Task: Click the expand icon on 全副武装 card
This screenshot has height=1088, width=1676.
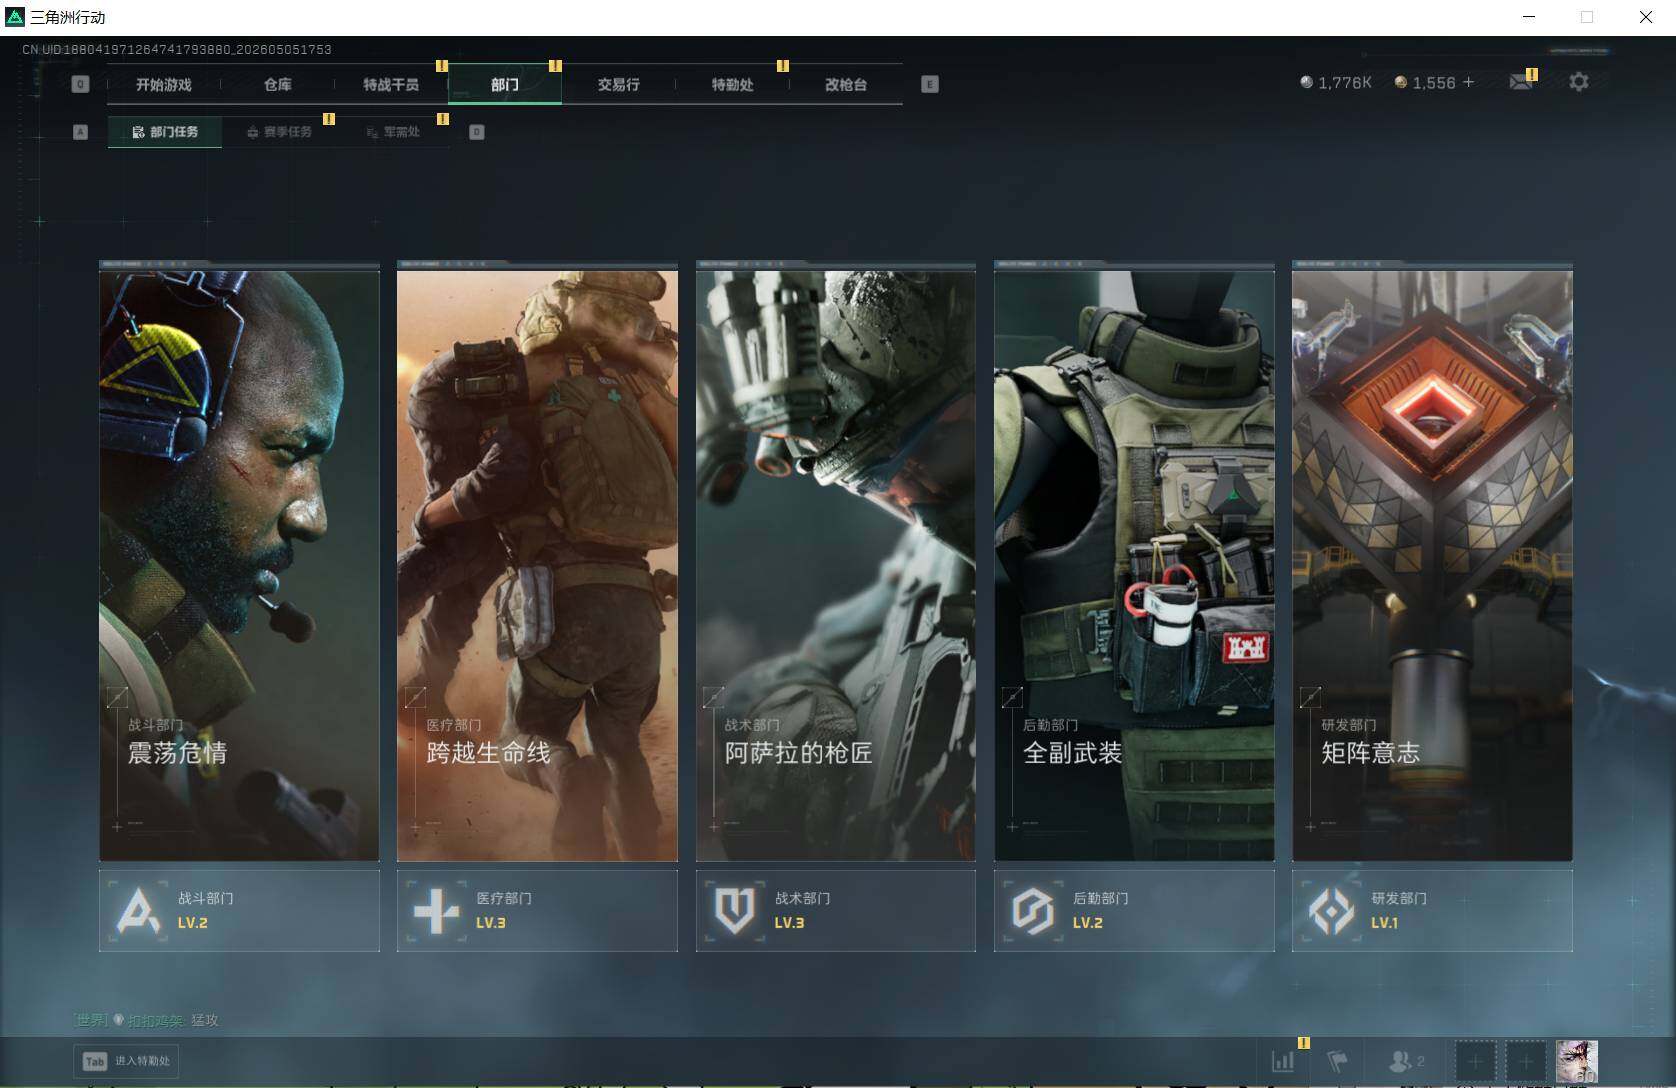Action: click(x=1012, y=697)
